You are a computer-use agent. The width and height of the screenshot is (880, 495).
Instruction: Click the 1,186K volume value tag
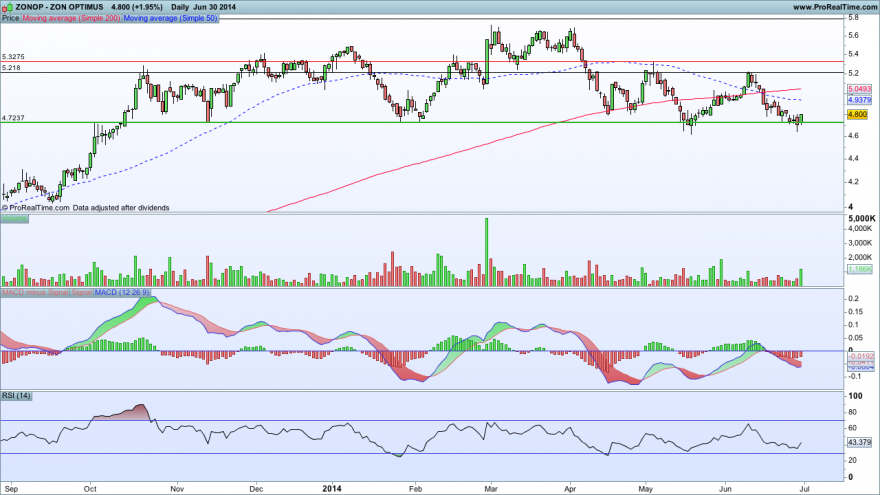pos(859,269)
